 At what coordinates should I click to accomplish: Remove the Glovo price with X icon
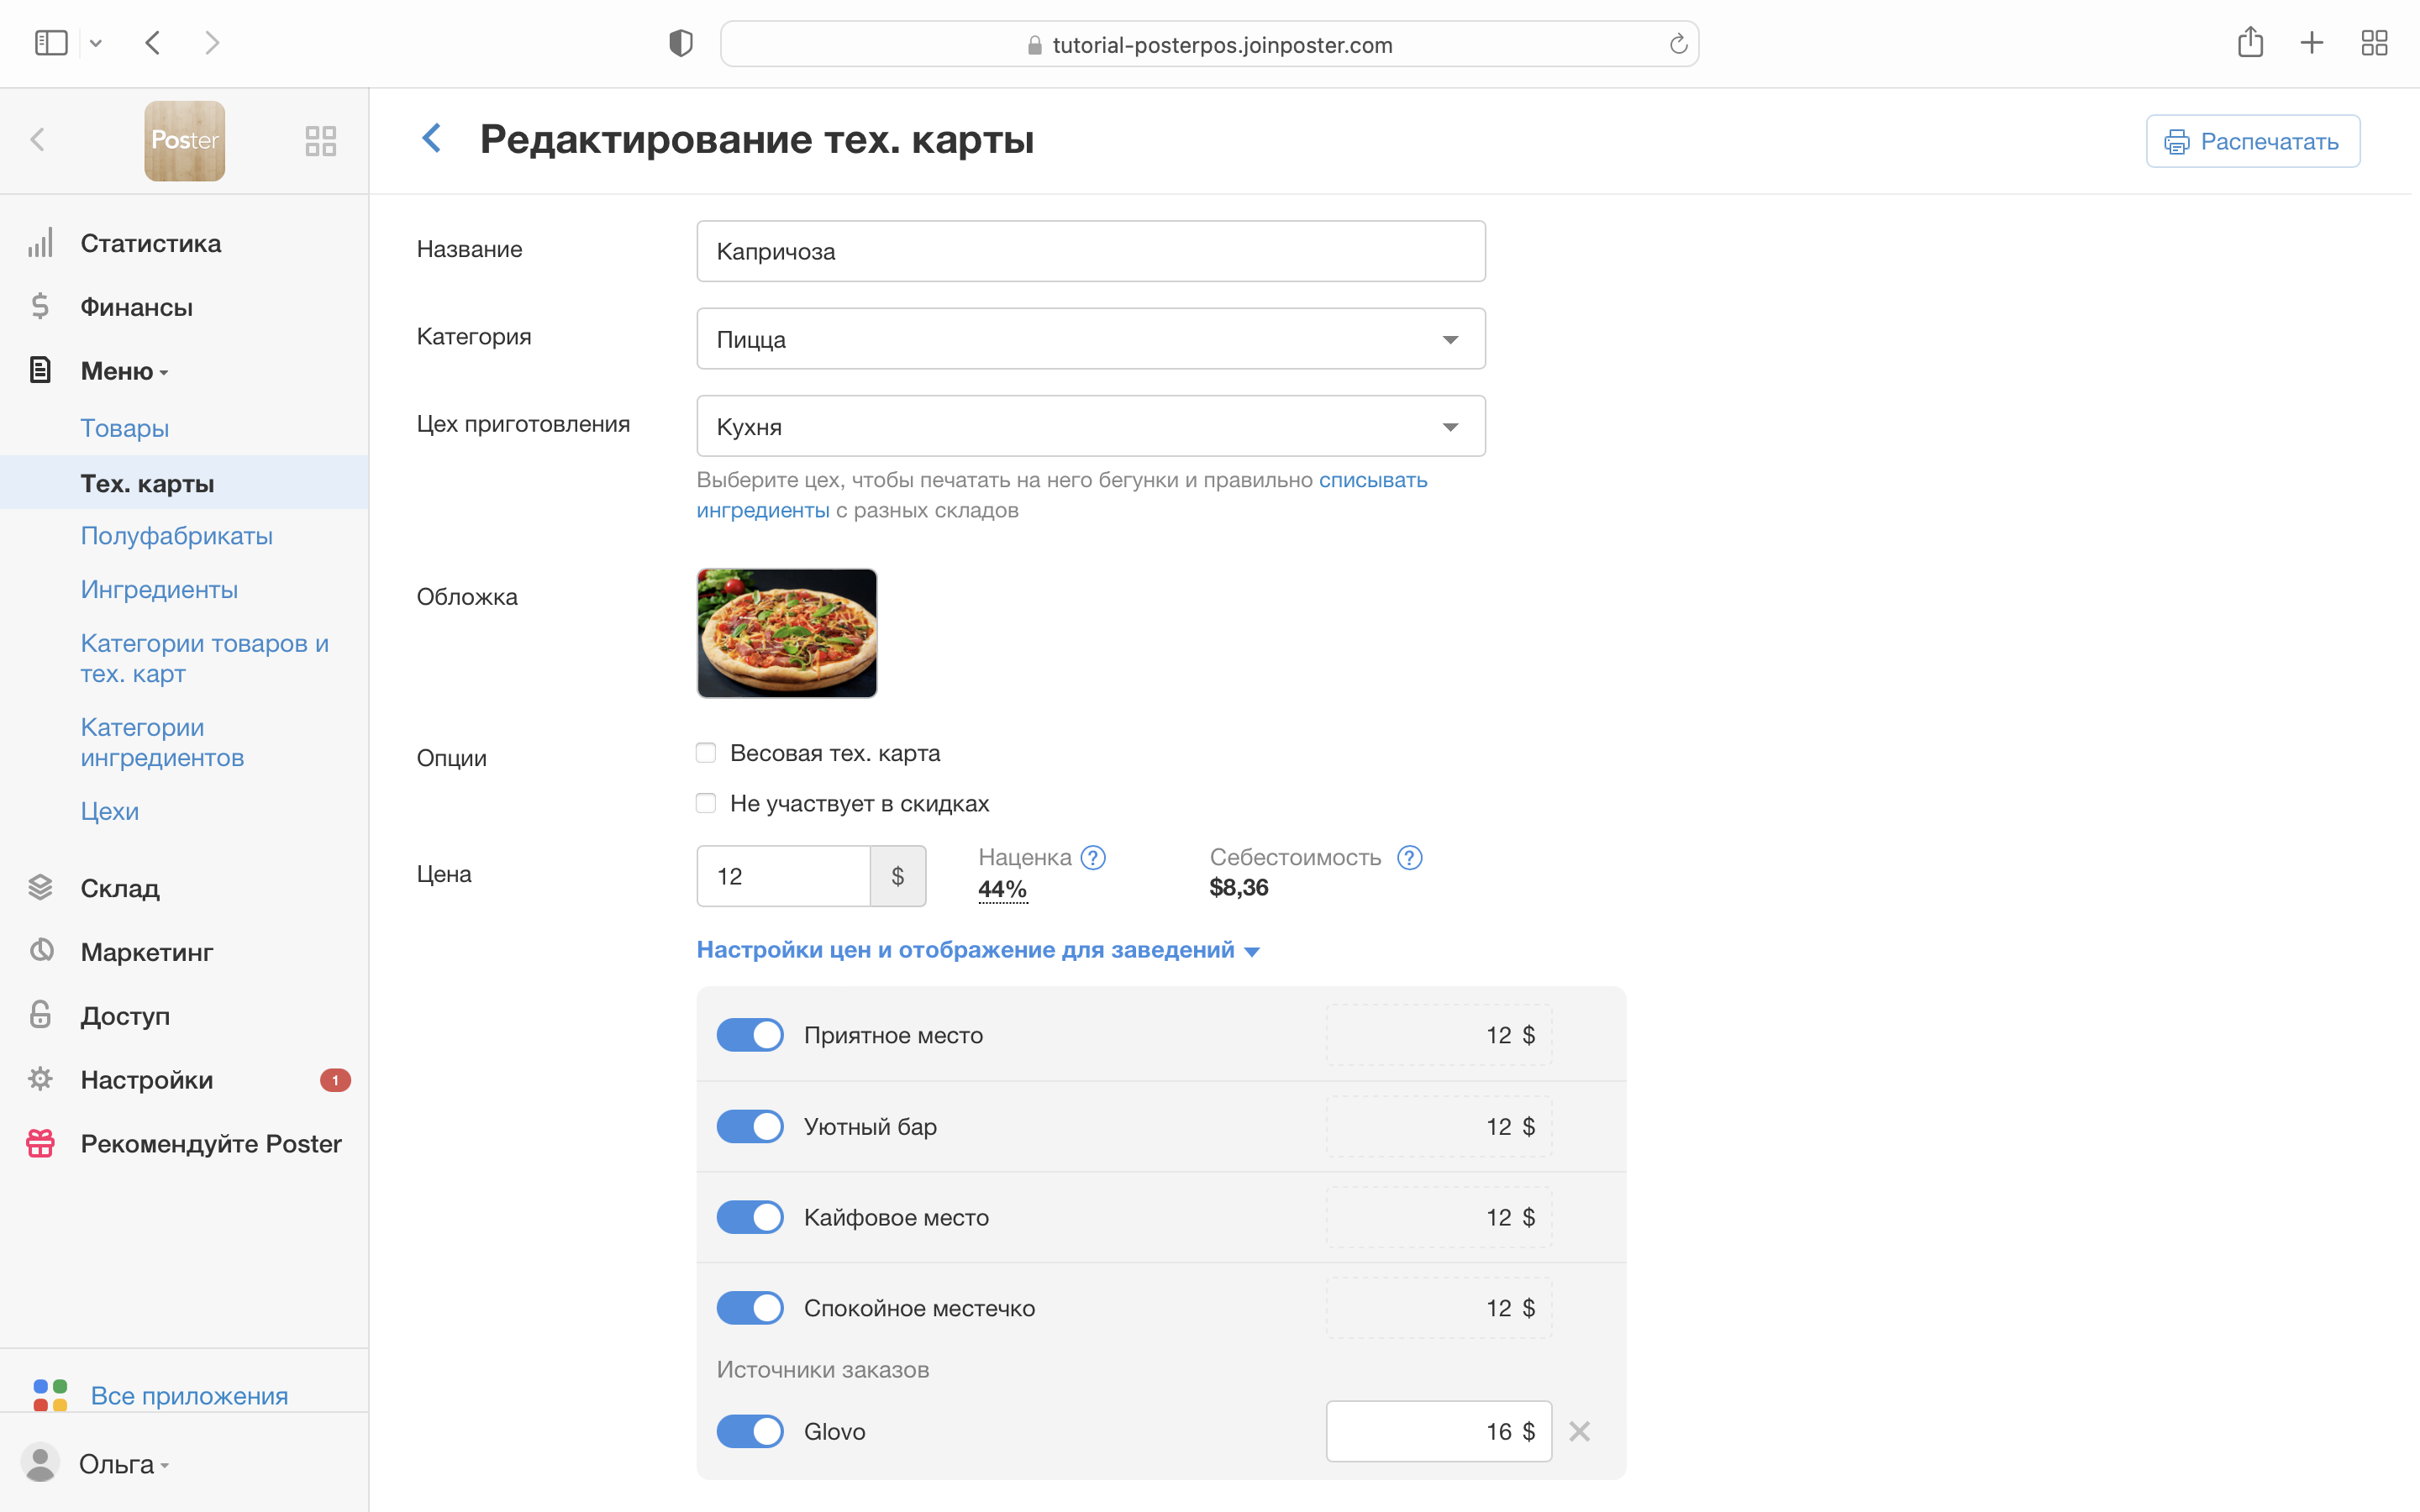pyautogui.click(x=1579, y=1431)
